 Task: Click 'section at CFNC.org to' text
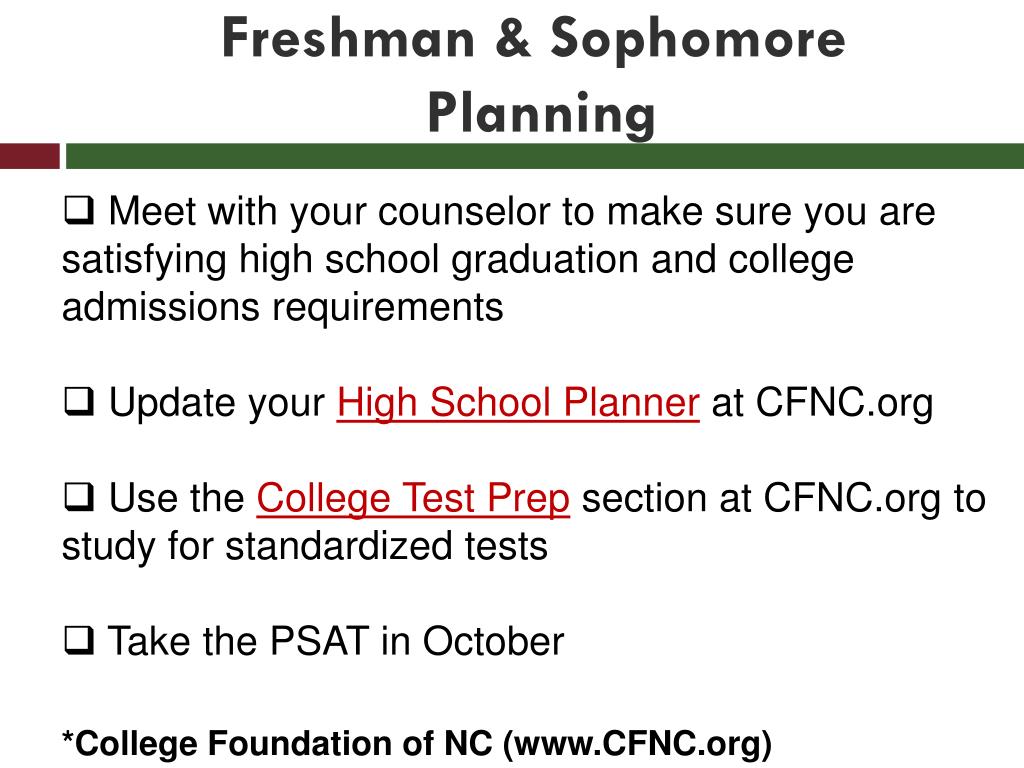[x=784, y=499]
